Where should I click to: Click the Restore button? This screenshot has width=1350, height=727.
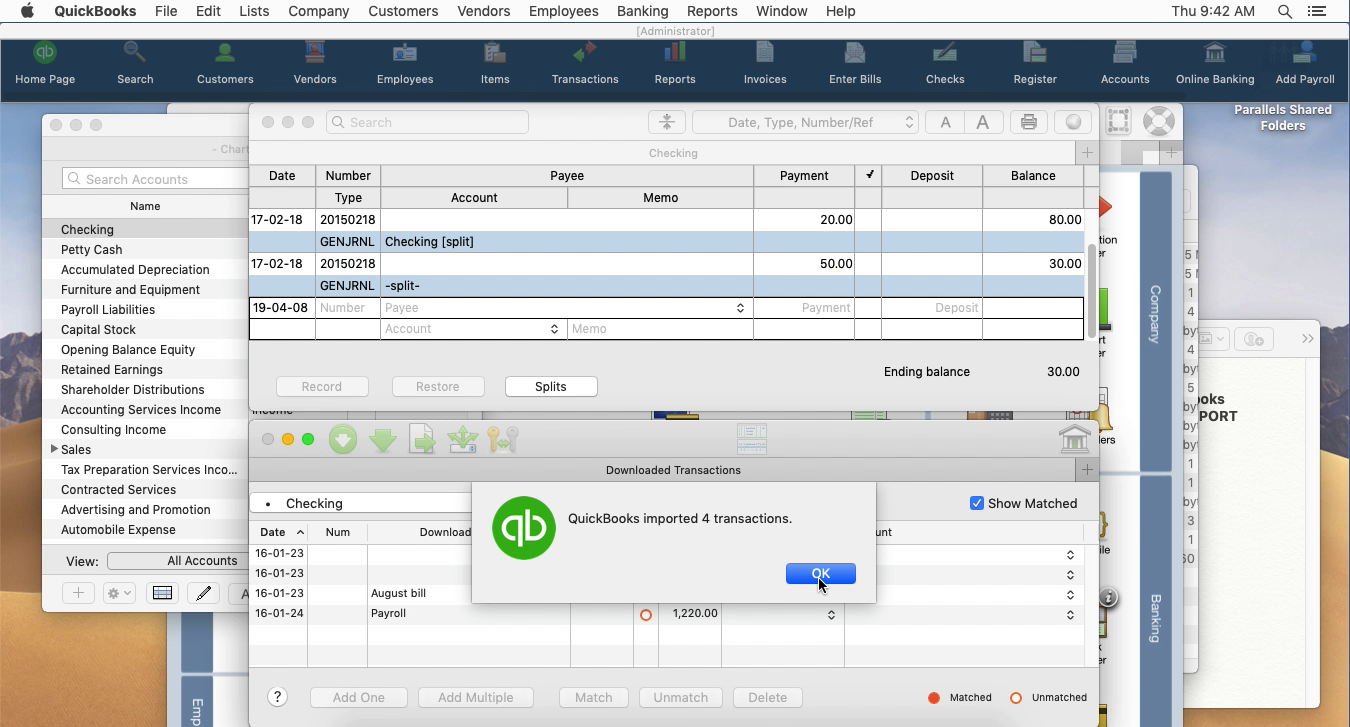(x=438, y=386)
